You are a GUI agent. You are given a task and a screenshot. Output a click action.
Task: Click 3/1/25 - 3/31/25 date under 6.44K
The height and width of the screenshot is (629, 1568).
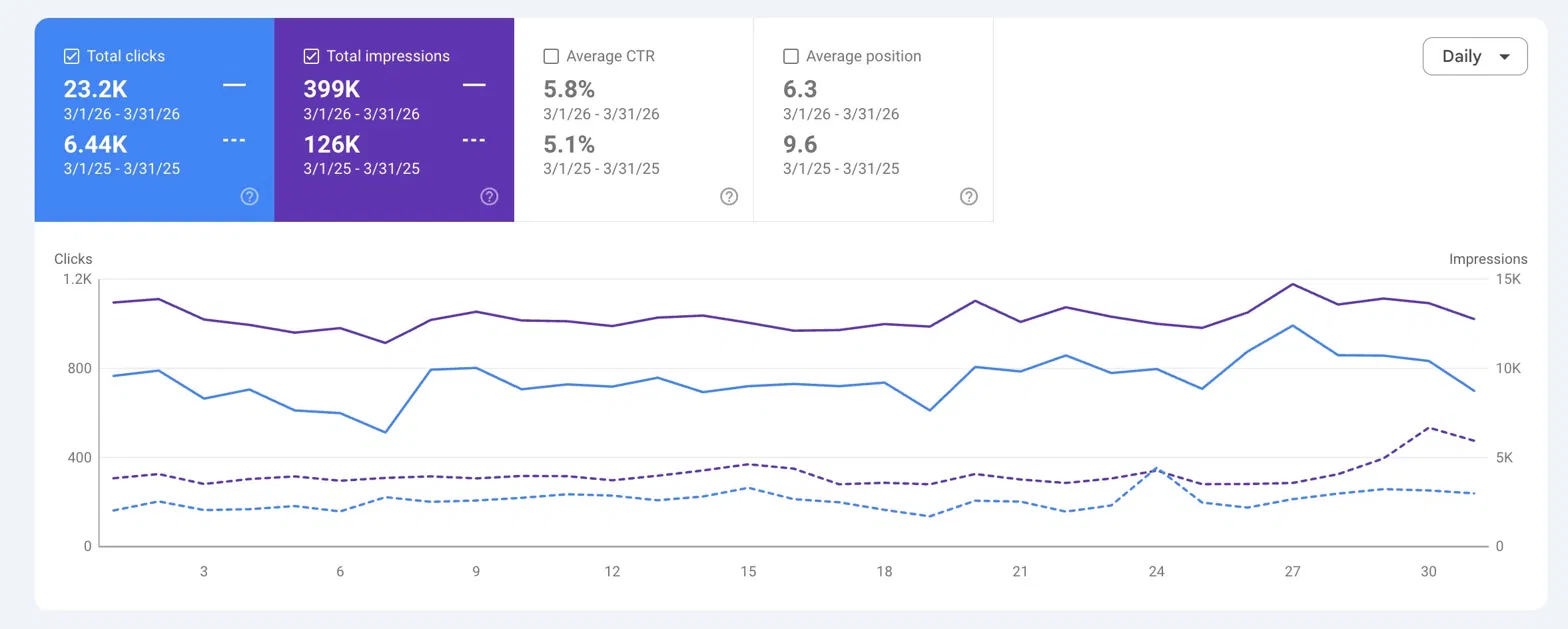pyautogui.click(x=121, y=168)
